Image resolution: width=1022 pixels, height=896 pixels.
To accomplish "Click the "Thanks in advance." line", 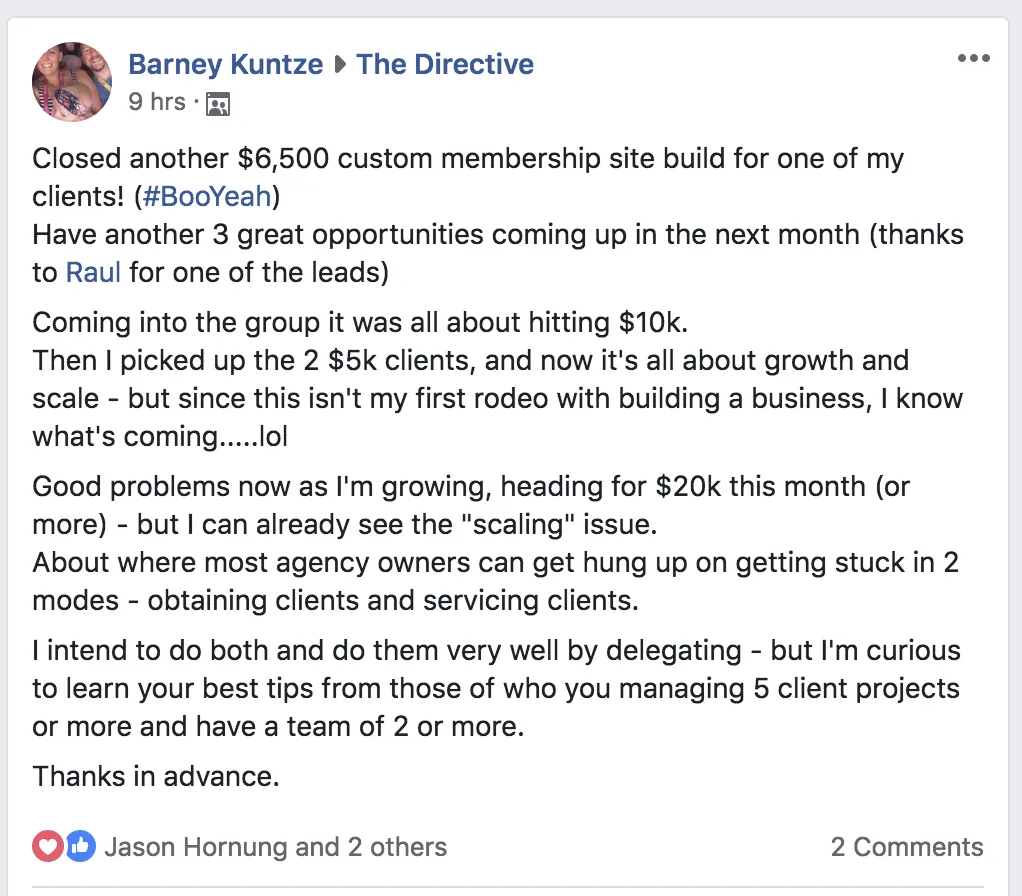I will click(155, 776).
